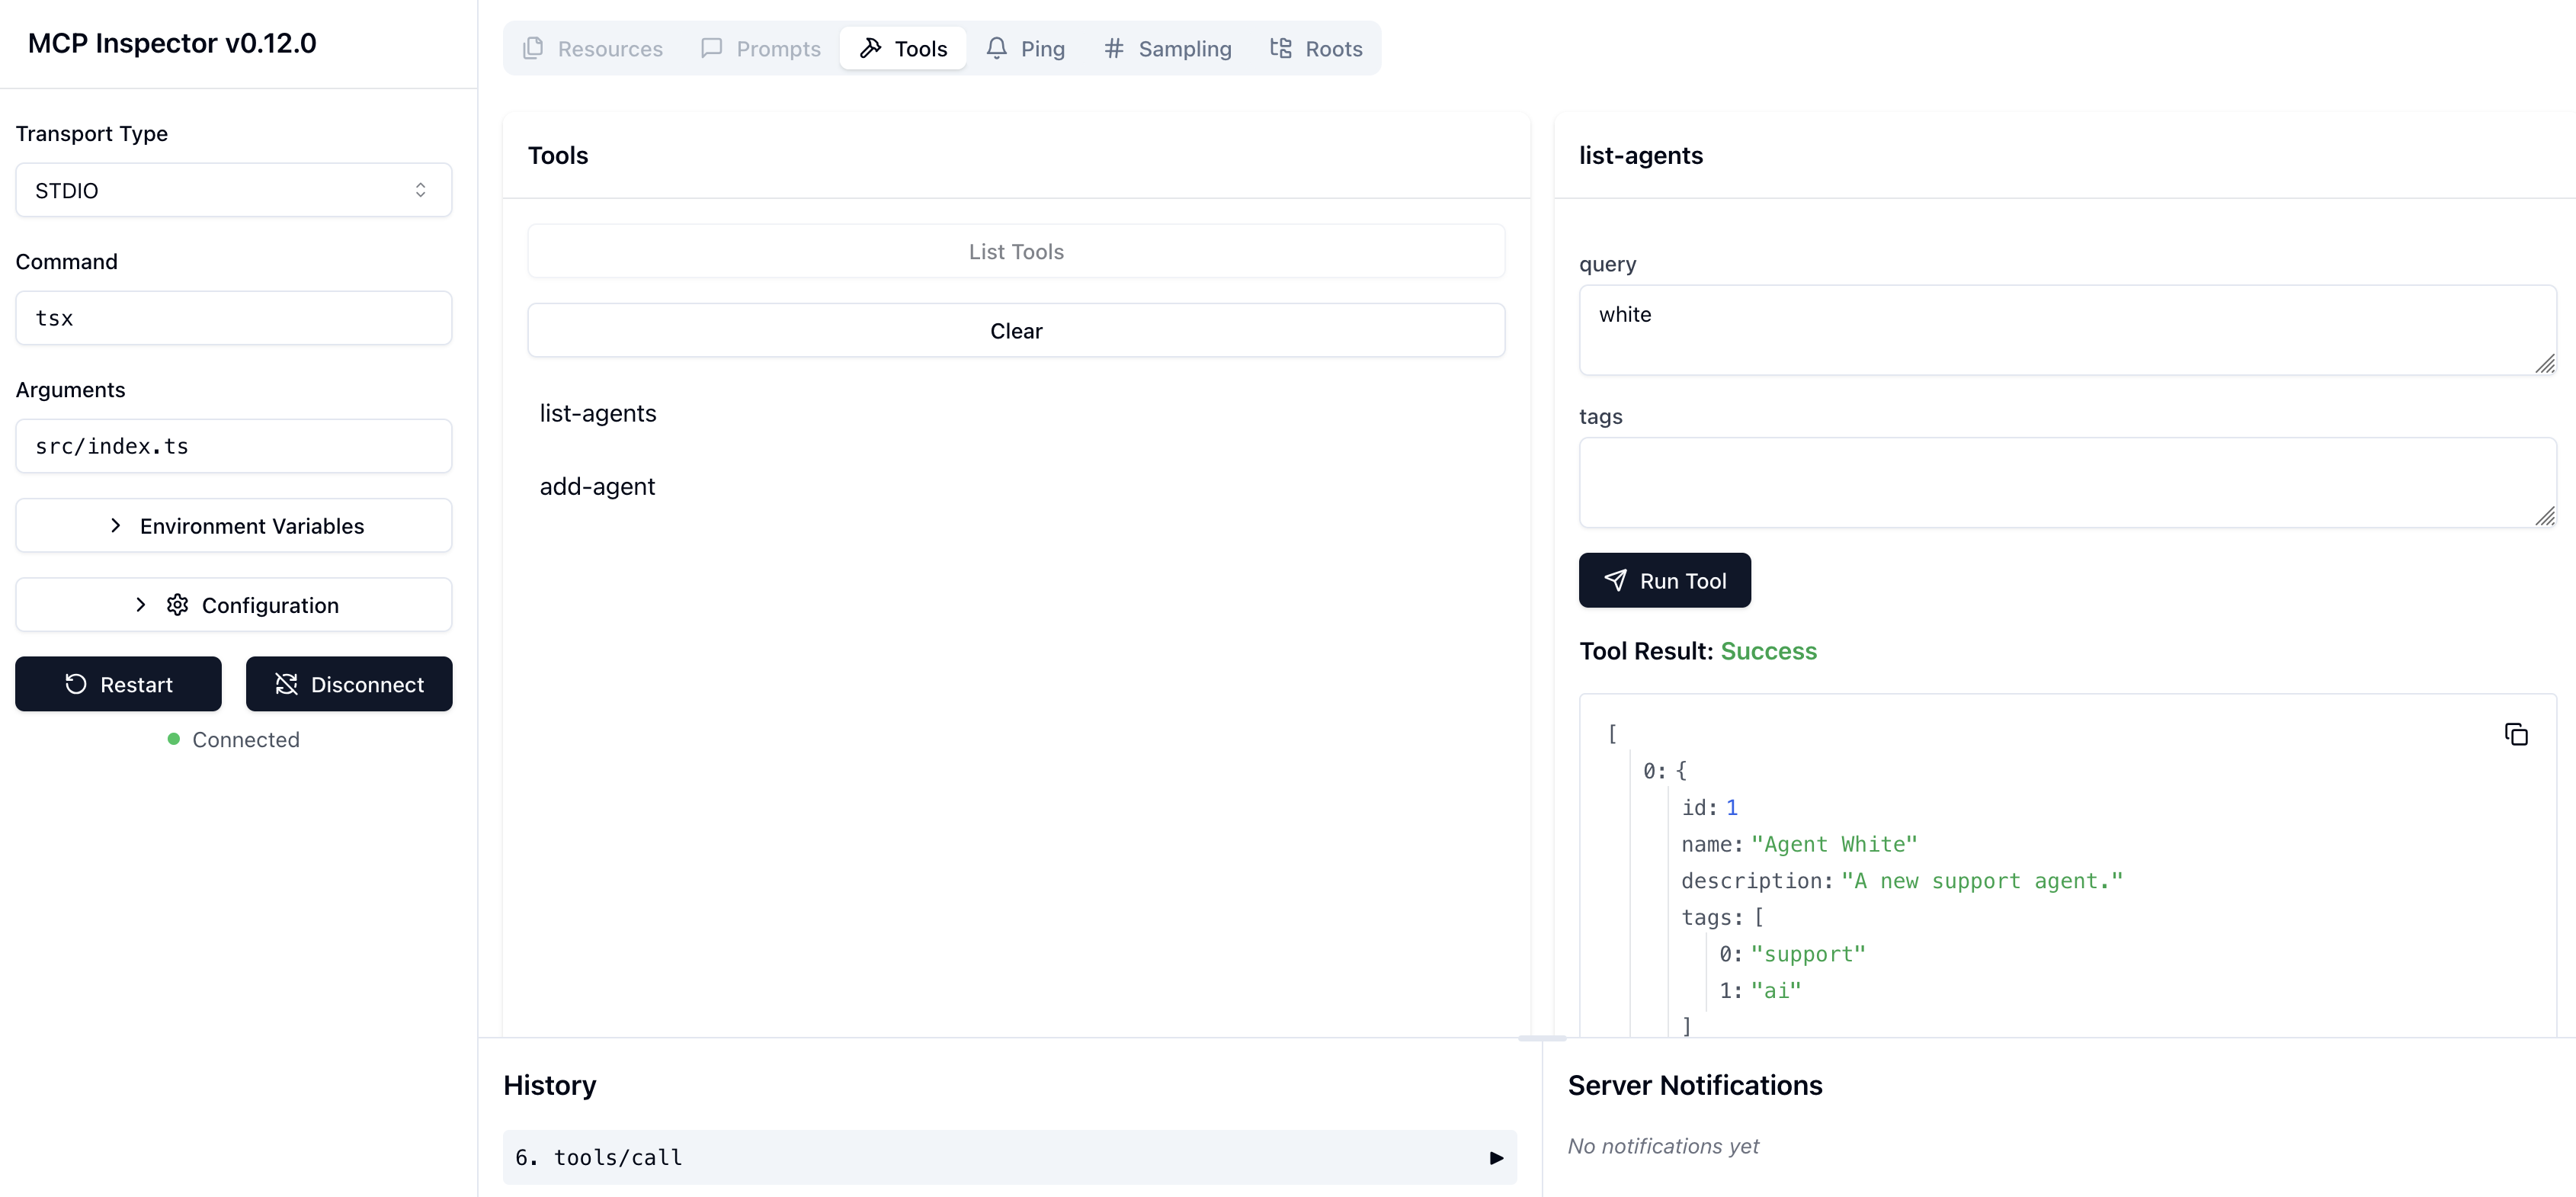Click the disconnect icon beside Disconnect
This screenshot has height=1197, width=2576.
point(286,684)
